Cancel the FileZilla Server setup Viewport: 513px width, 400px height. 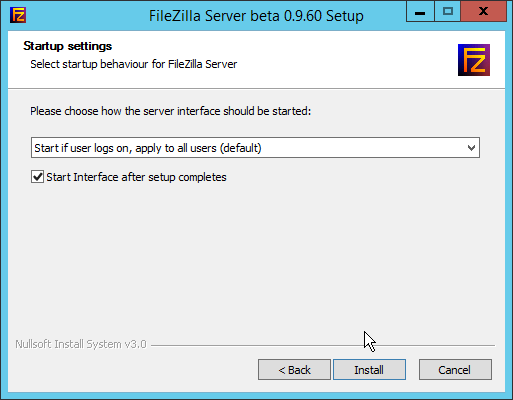click(455, 370)
